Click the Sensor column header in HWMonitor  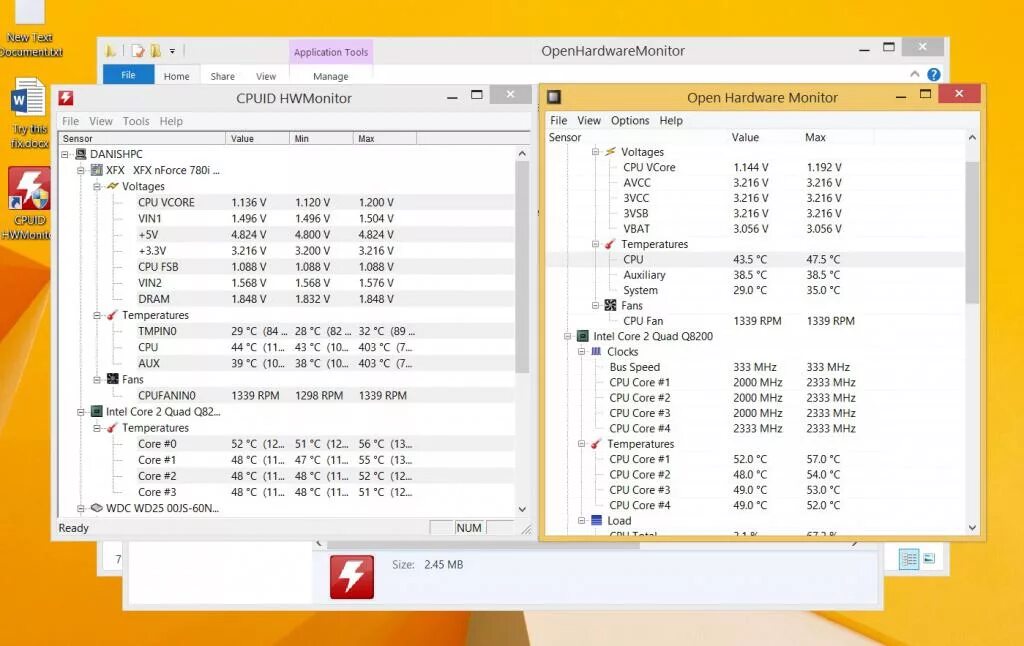coord(142,138)
